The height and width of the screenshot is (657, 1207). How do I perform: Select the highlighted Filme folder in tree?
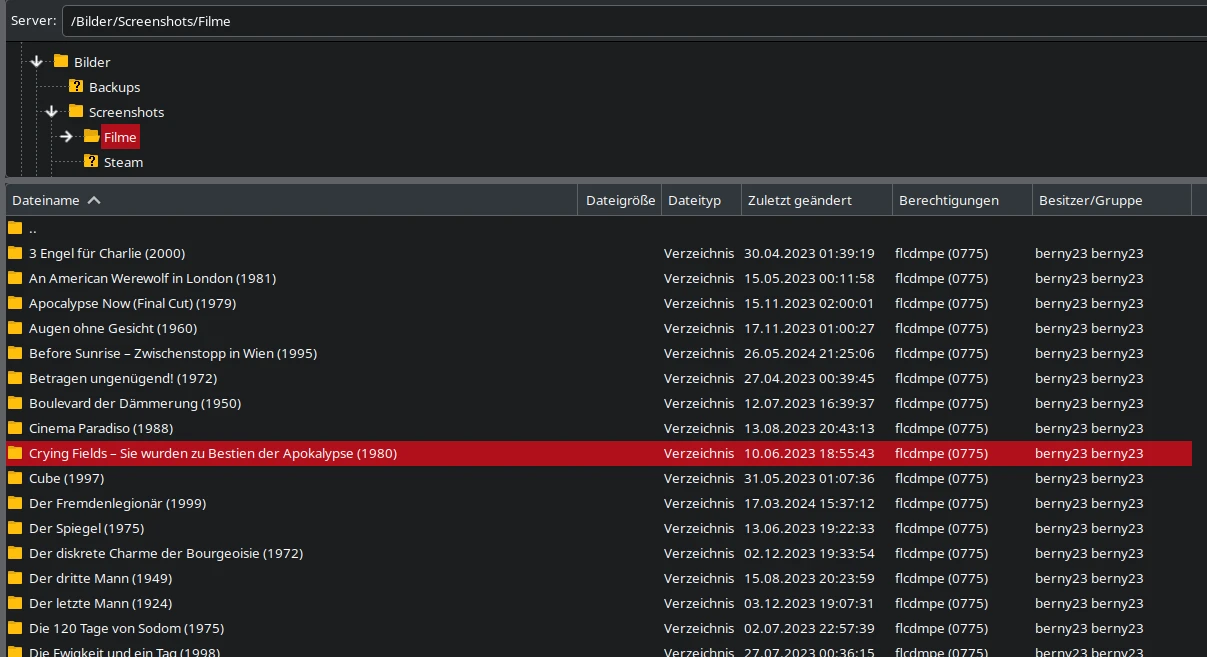[120, 137]
